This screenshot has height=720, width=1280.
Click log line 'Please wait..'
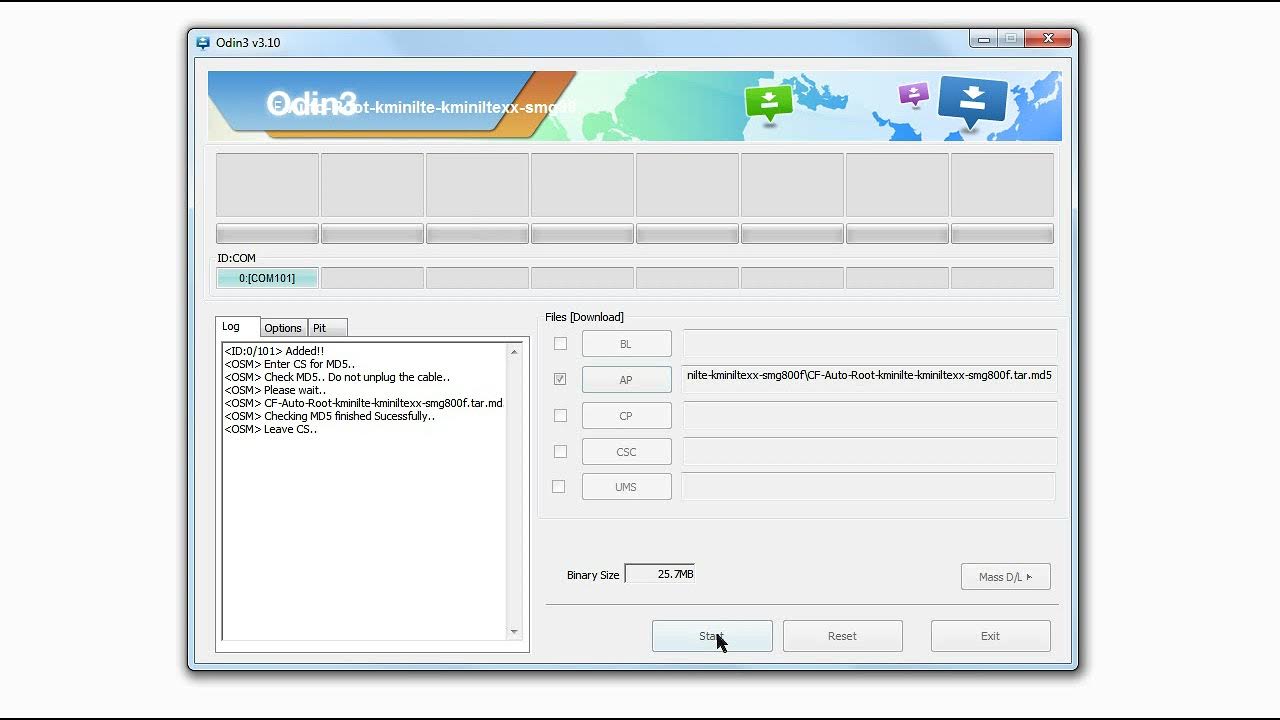275,390
